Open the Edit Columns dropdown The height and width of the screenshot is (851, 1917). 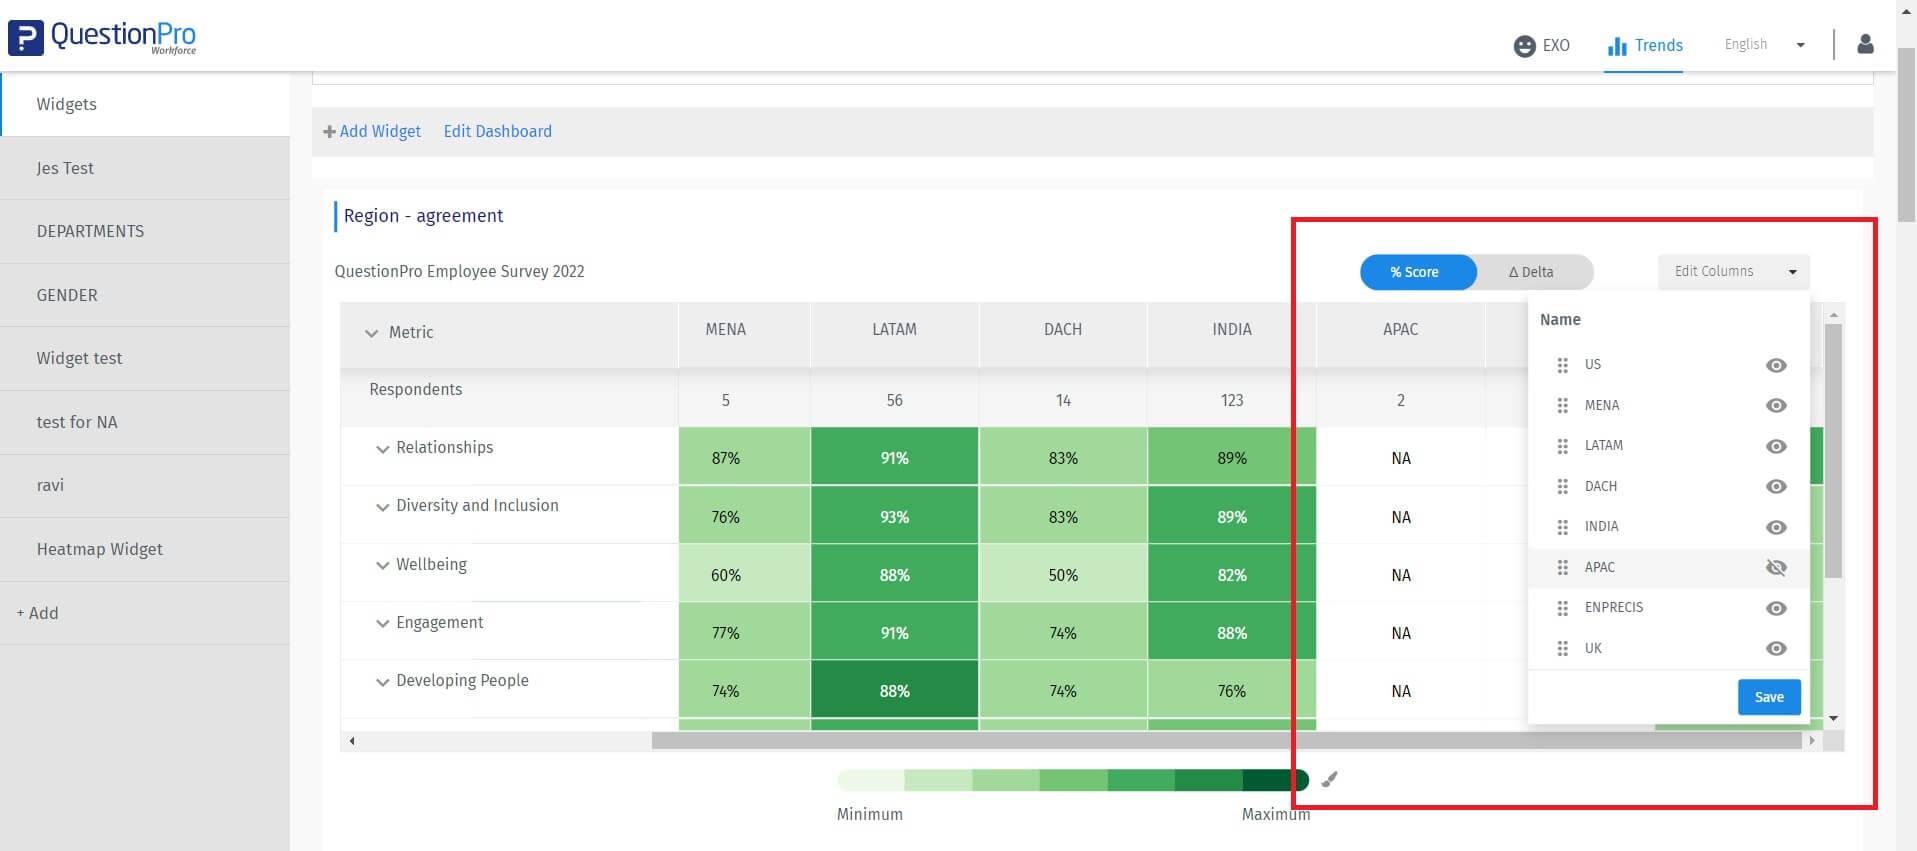coord(1733,271)
